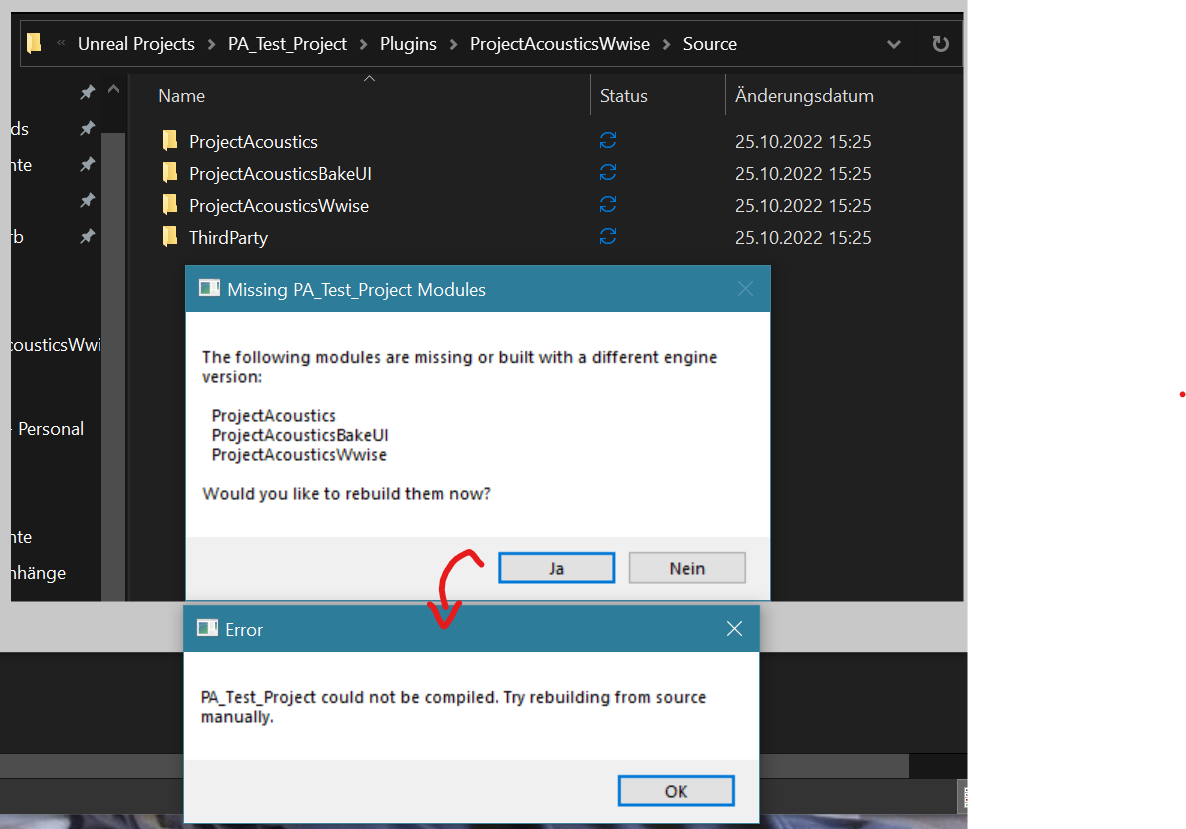Sort by the Status column header
Screen dimensions: 1186x829
click(623, 96)
